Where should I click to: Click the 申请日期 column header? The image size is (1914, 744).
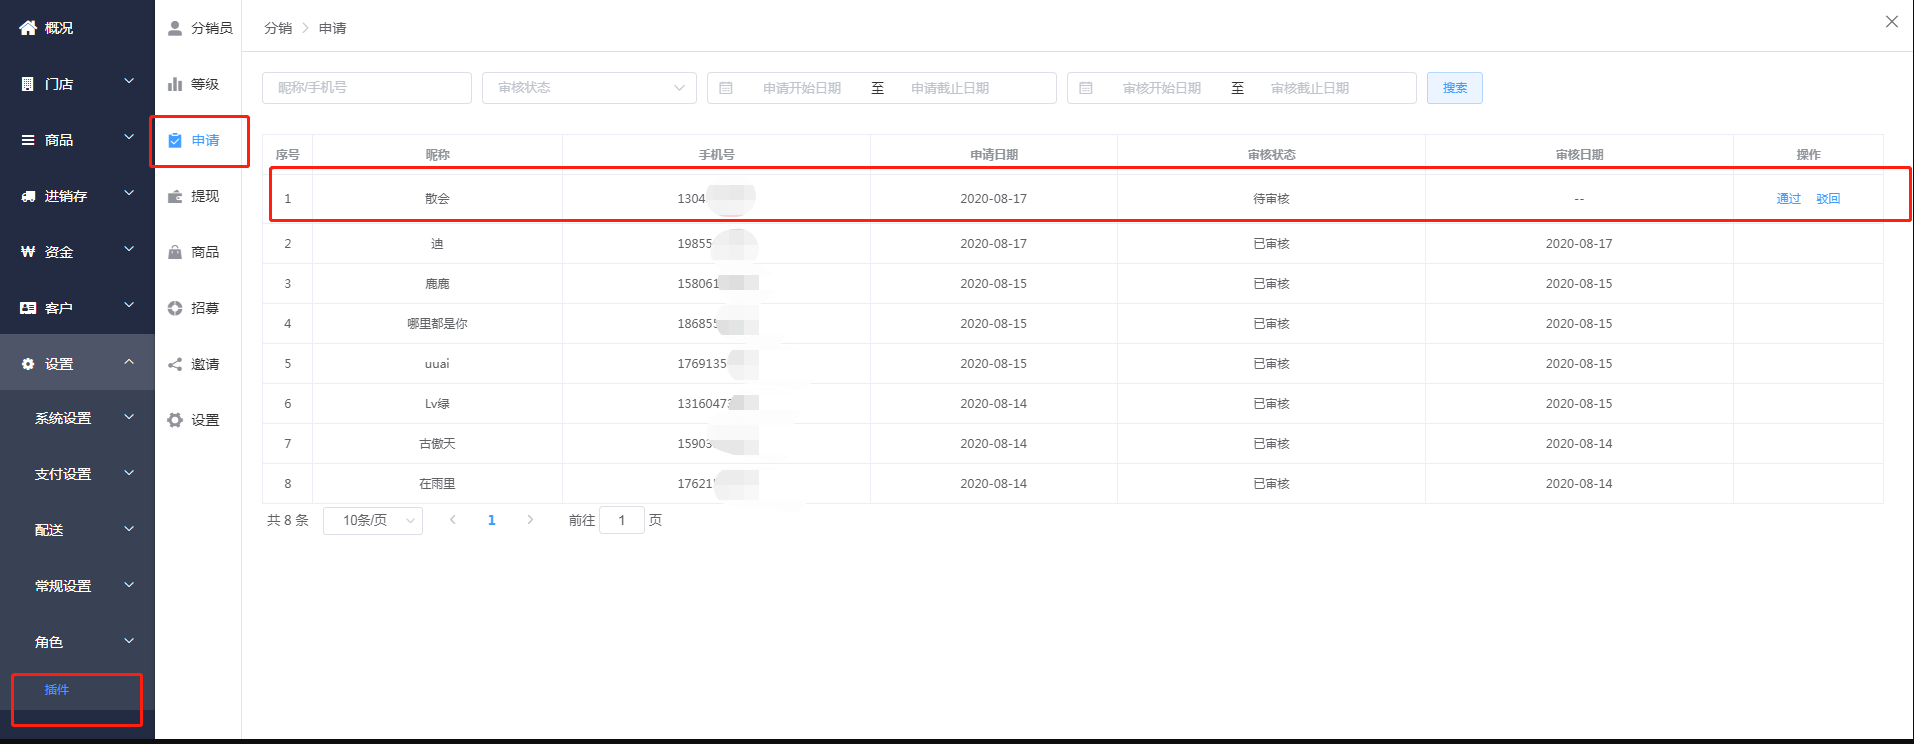point(994,155)
